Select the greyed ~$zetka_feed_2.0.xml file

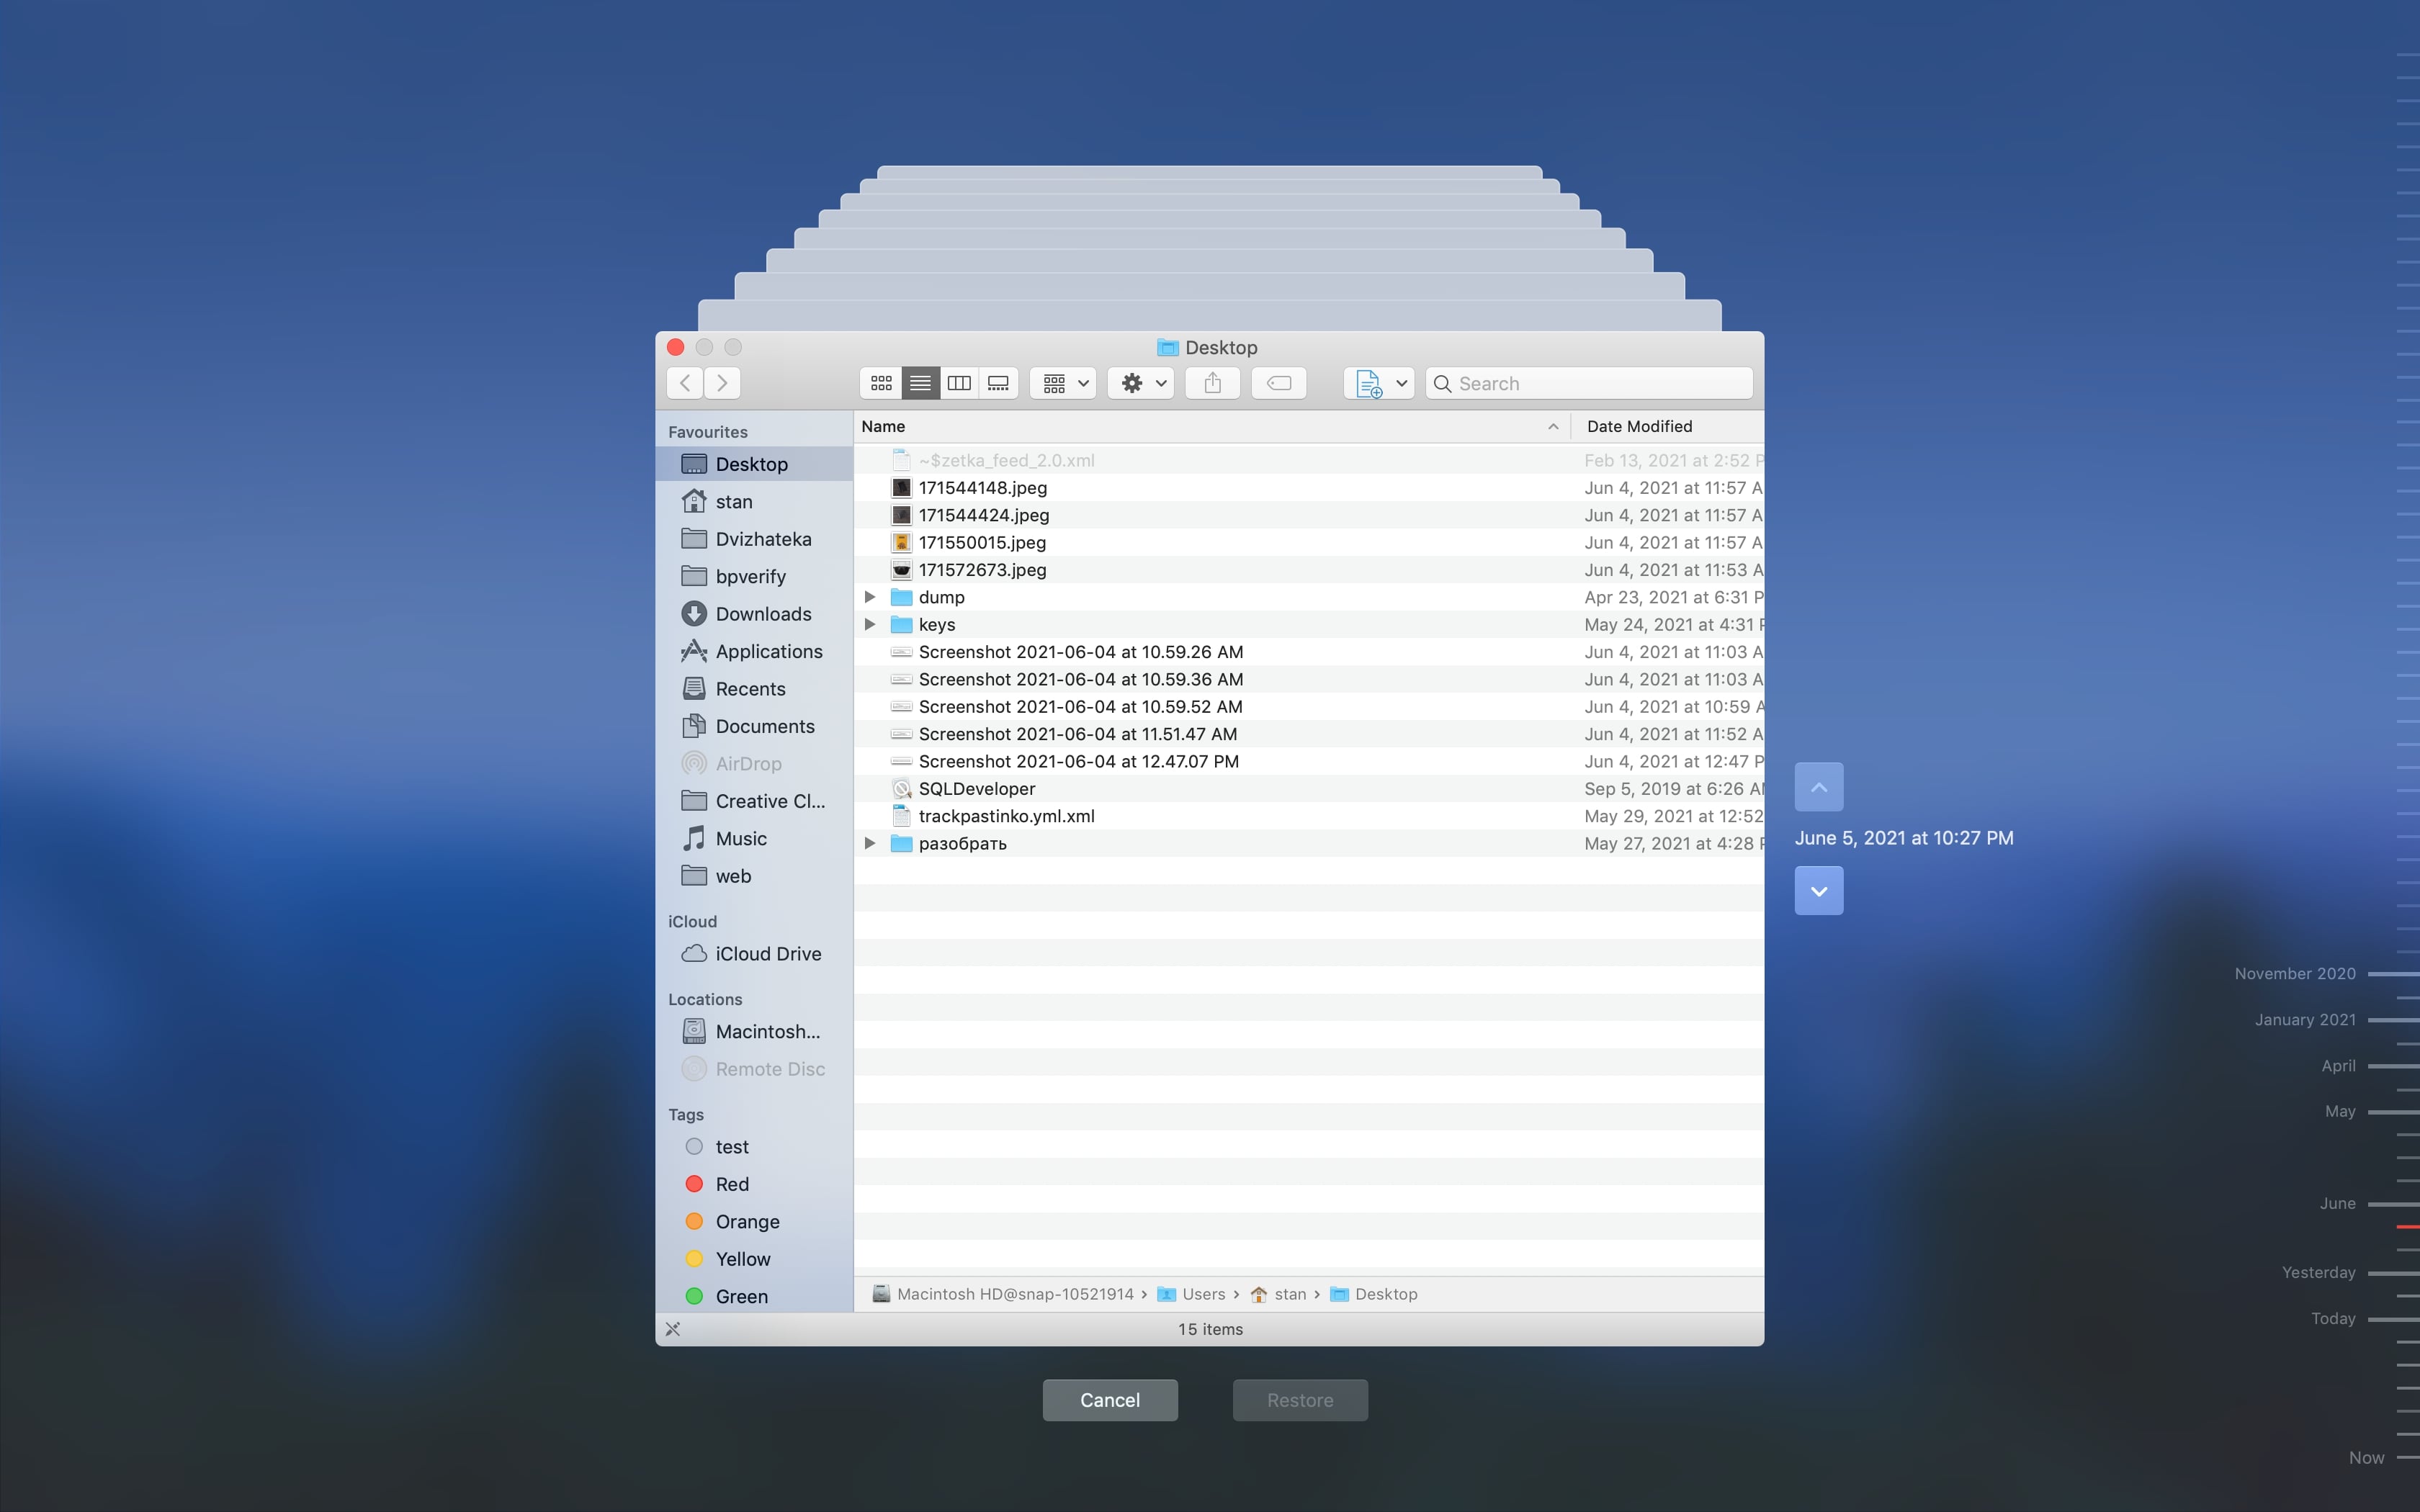point(1309,460)
